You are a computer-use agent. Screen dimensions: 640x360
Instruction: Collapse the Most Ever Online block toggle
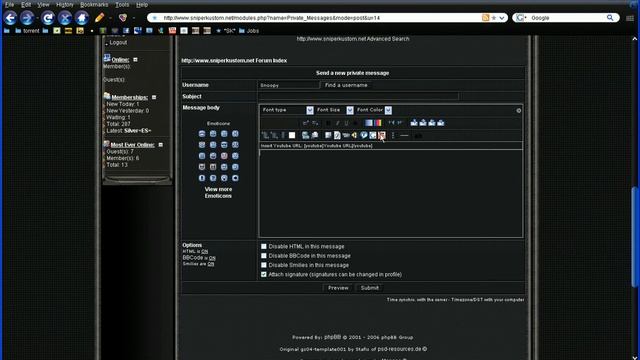click(160, 144)
